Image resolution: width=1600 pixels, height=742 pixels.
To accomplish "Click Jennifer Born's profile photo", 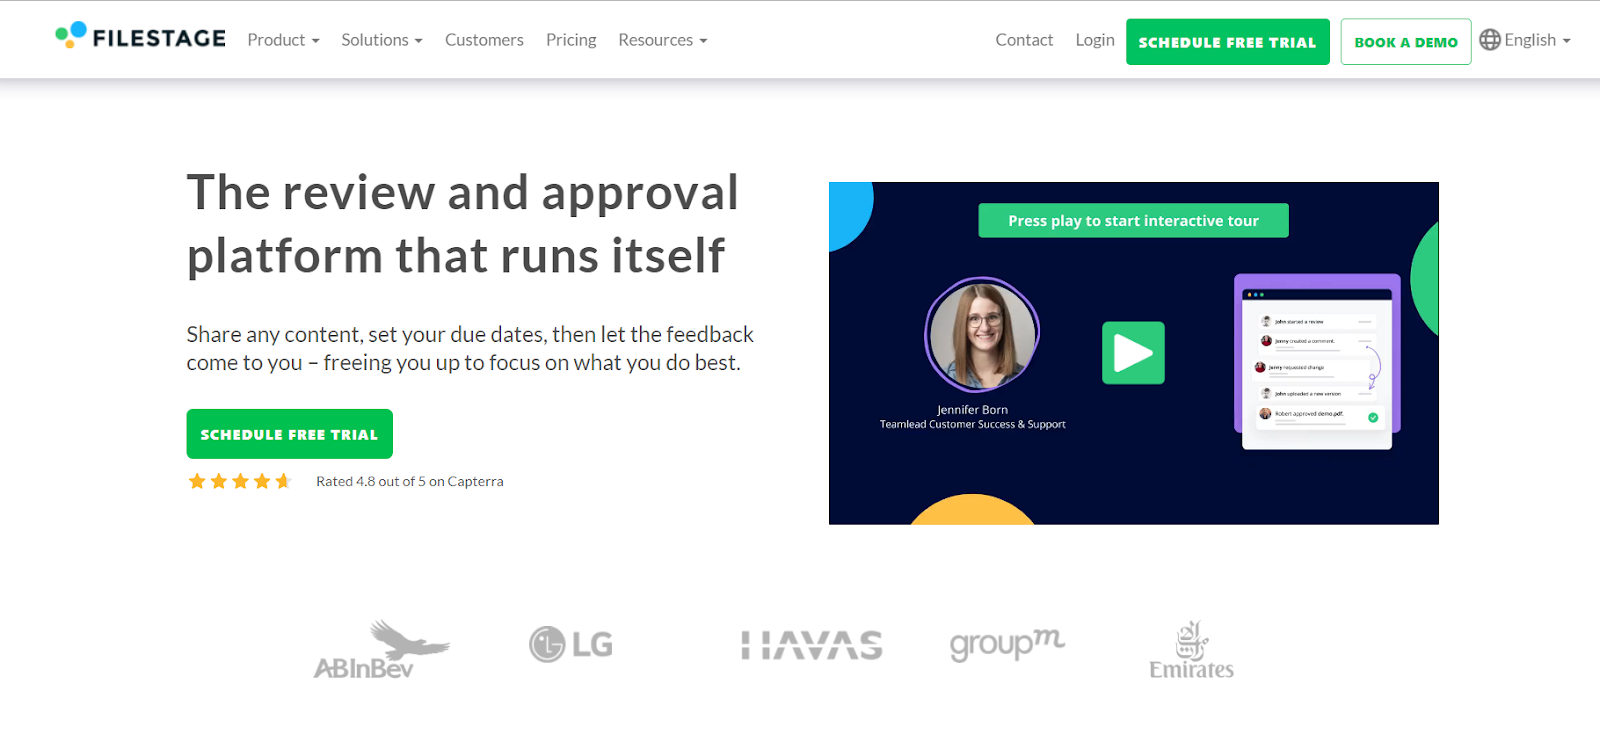I will (982, 334).
